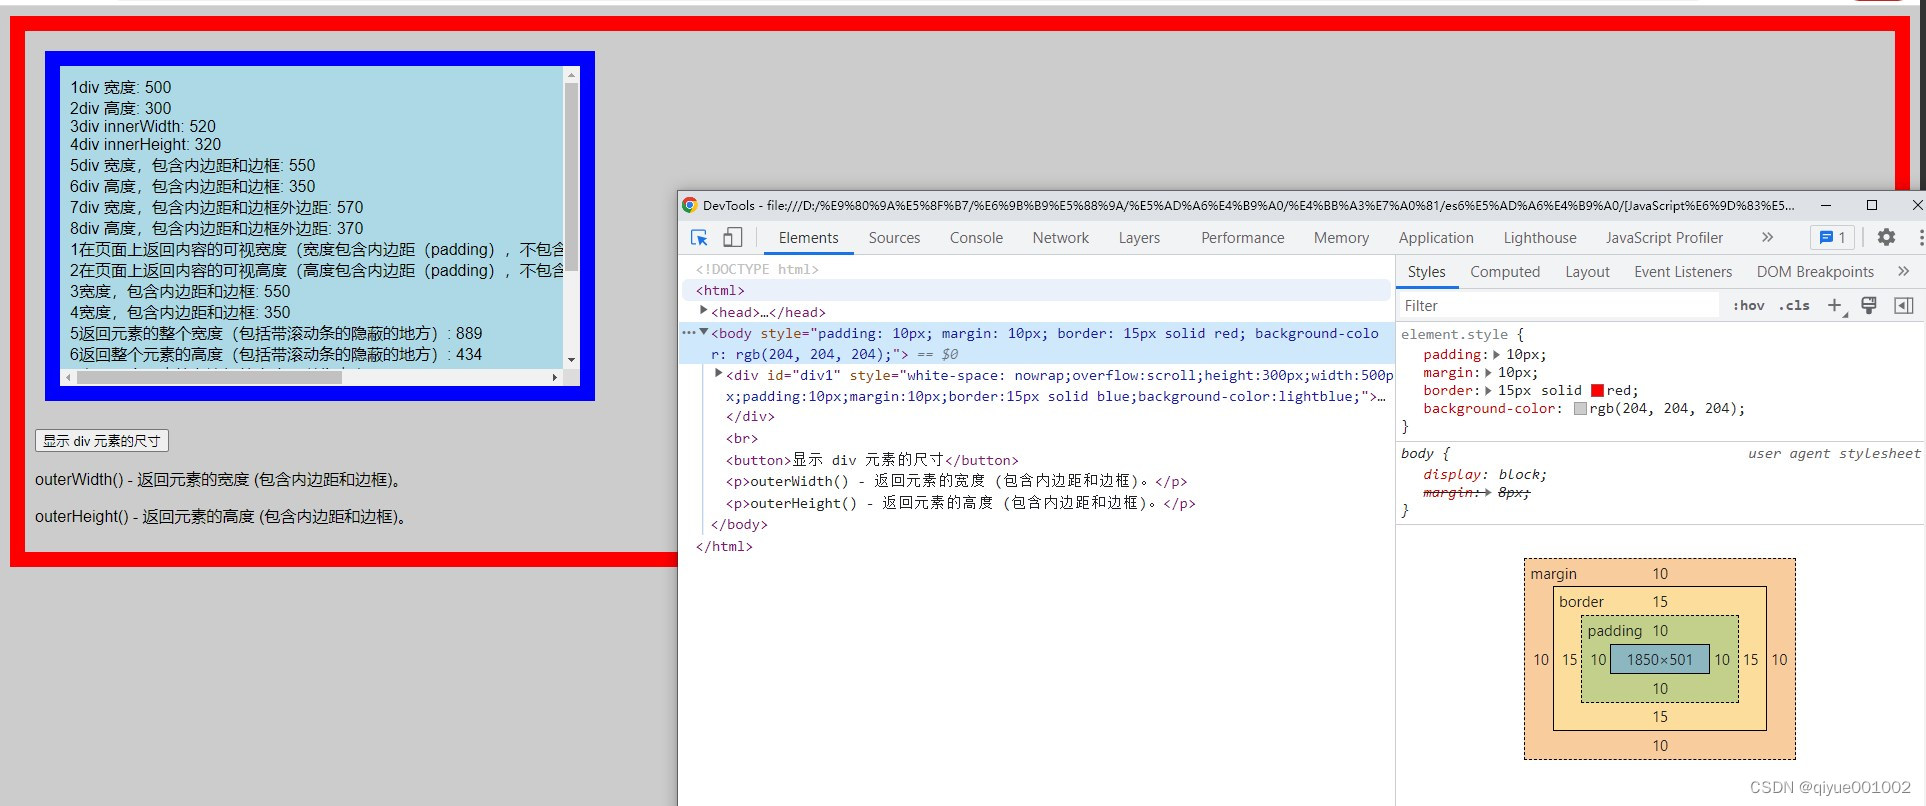
Task: Open the JavaScript Profiler tab
Action: [1664, 238]
